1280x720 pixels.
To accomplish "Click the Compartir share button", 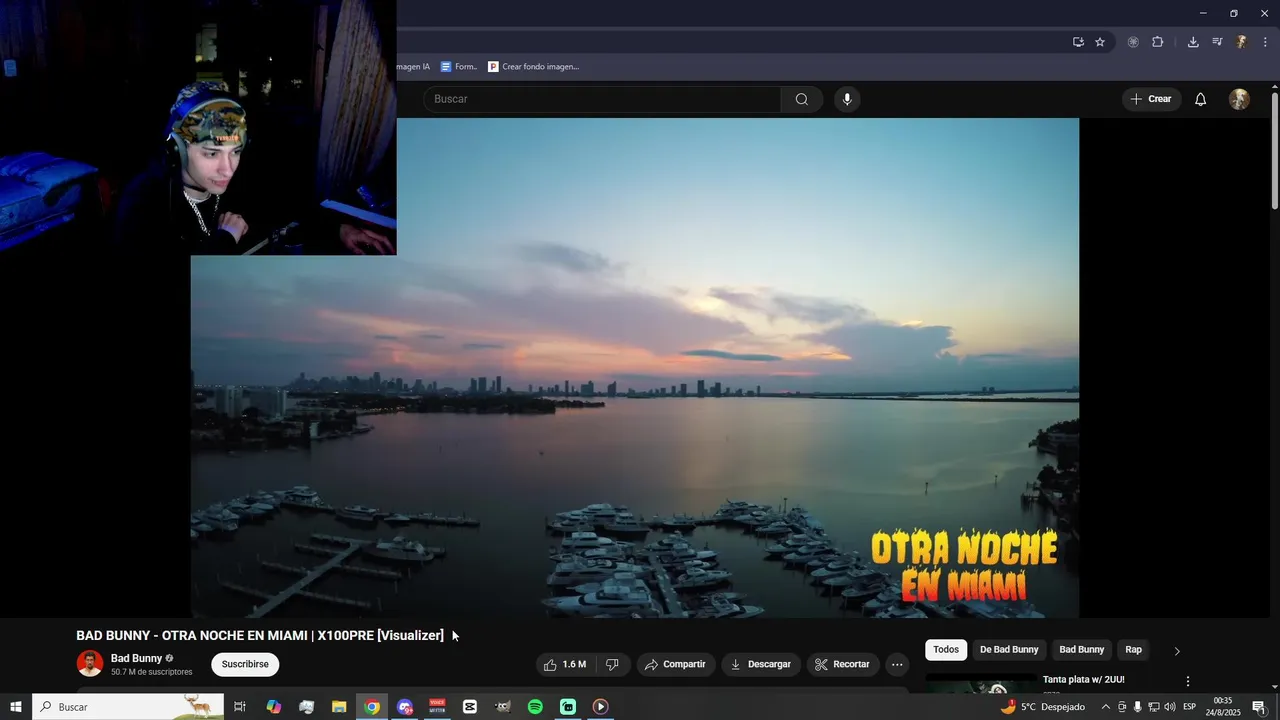I will point(675,664).
